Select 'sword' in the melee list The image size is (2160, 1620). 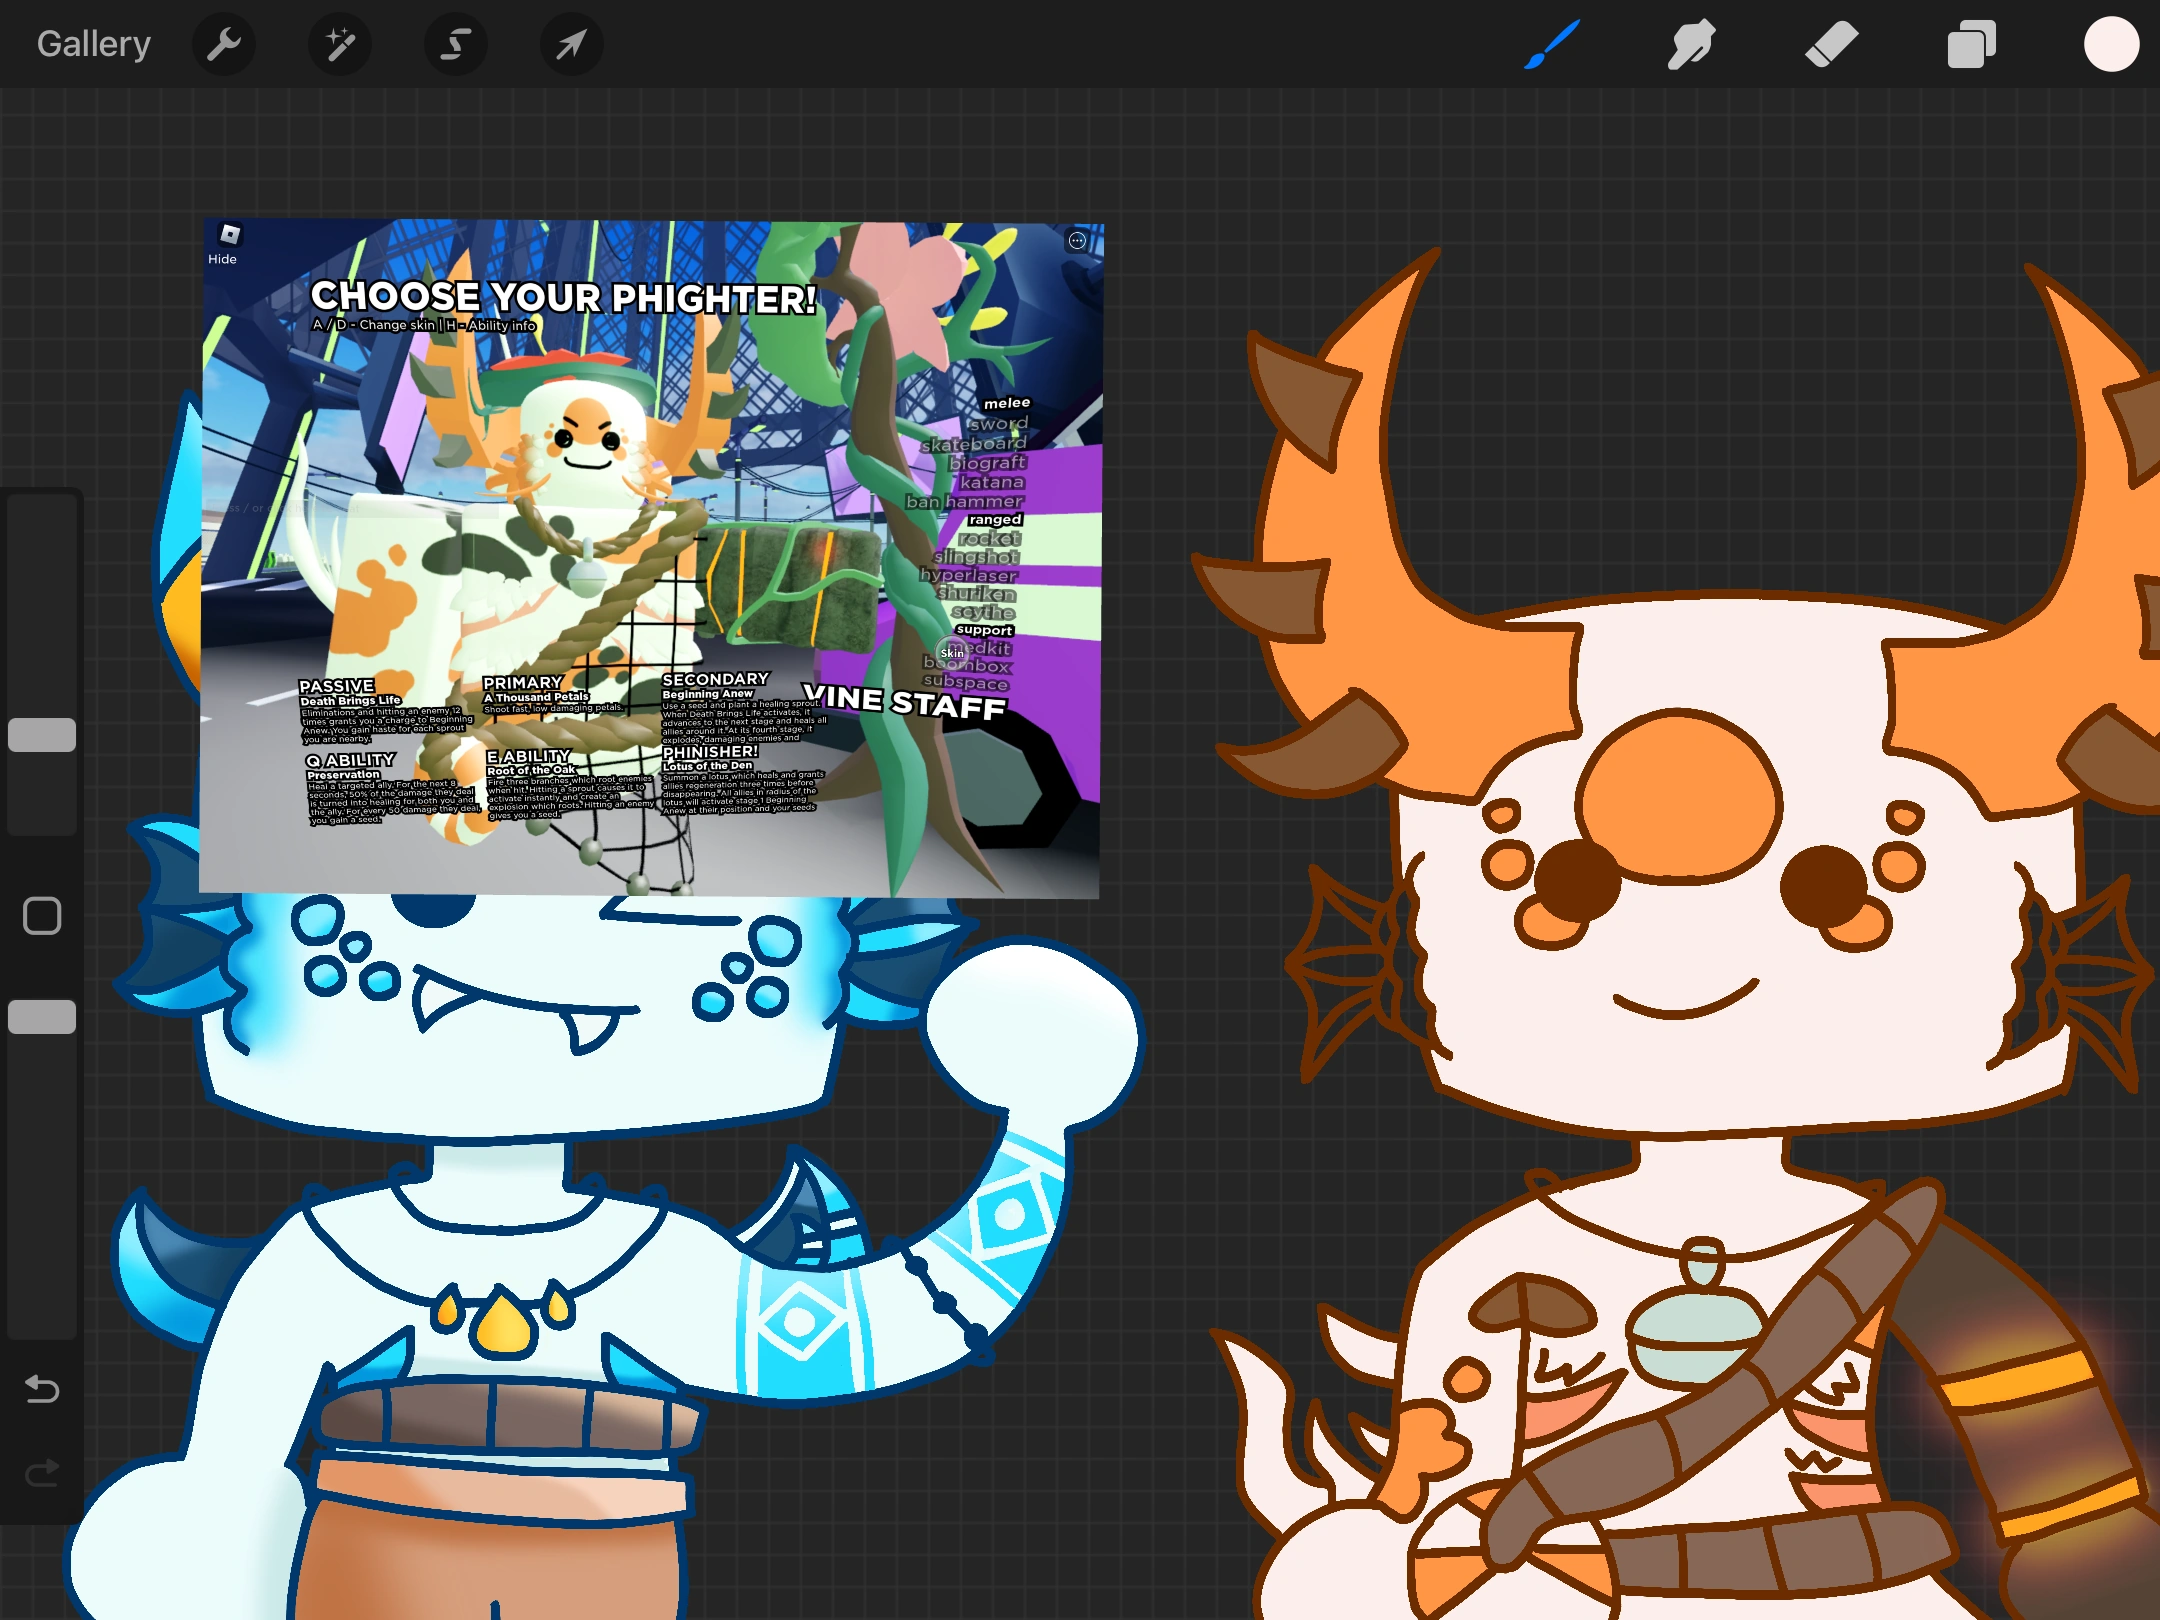998,423
